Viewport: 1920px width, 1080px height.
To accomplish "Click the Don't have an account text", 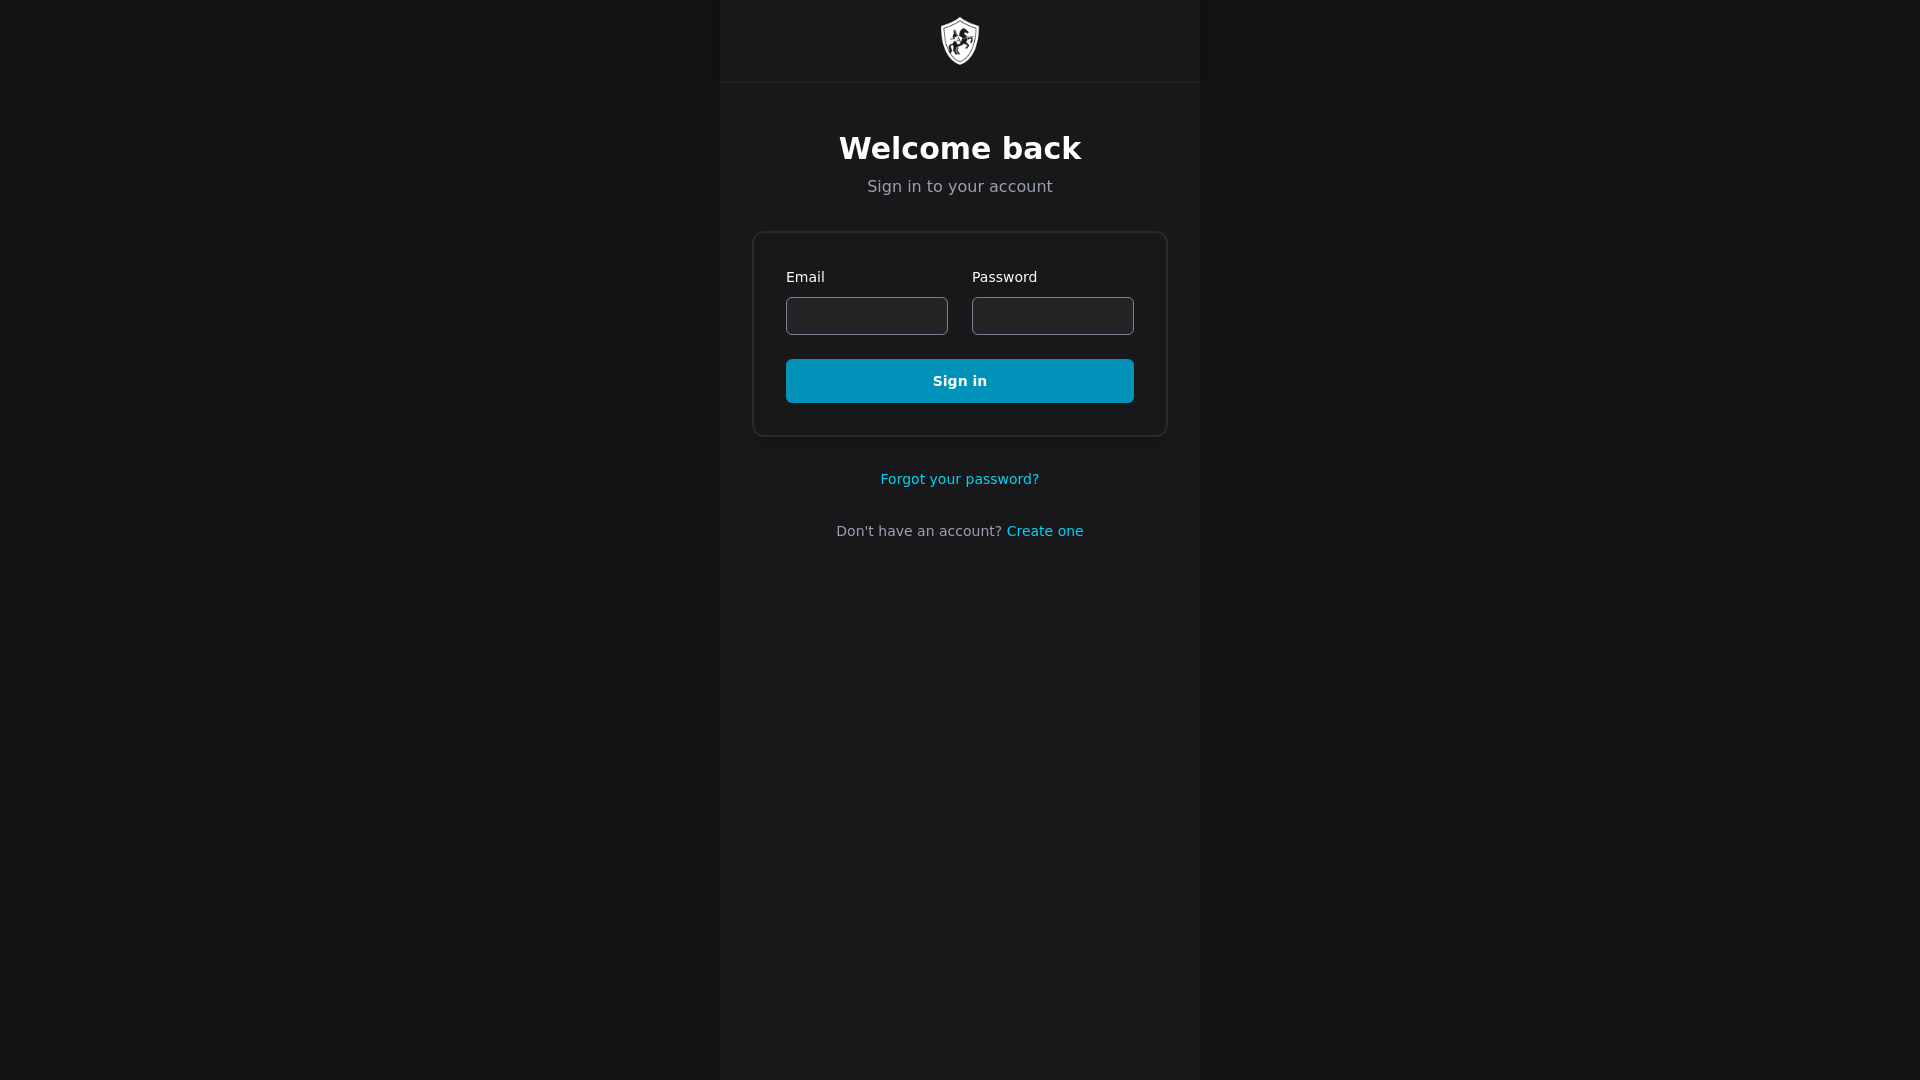I will pyautogui.click(x=919, y=531).
